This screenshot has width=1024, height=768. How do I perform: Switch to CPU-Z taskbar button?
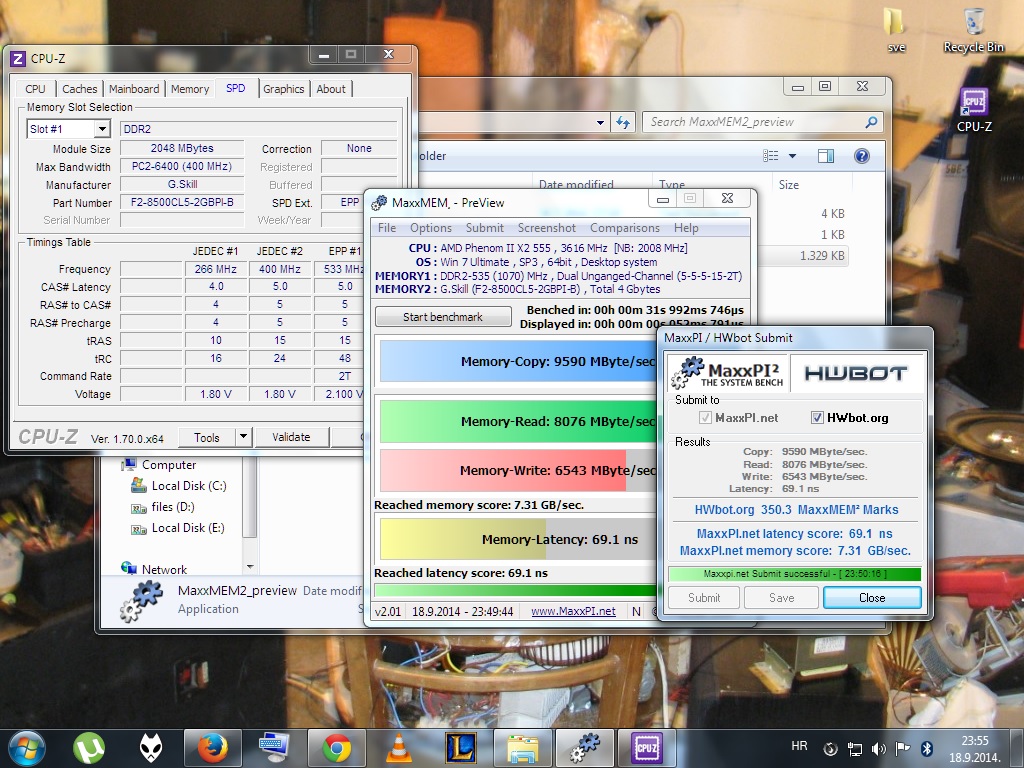pos(647,748)
